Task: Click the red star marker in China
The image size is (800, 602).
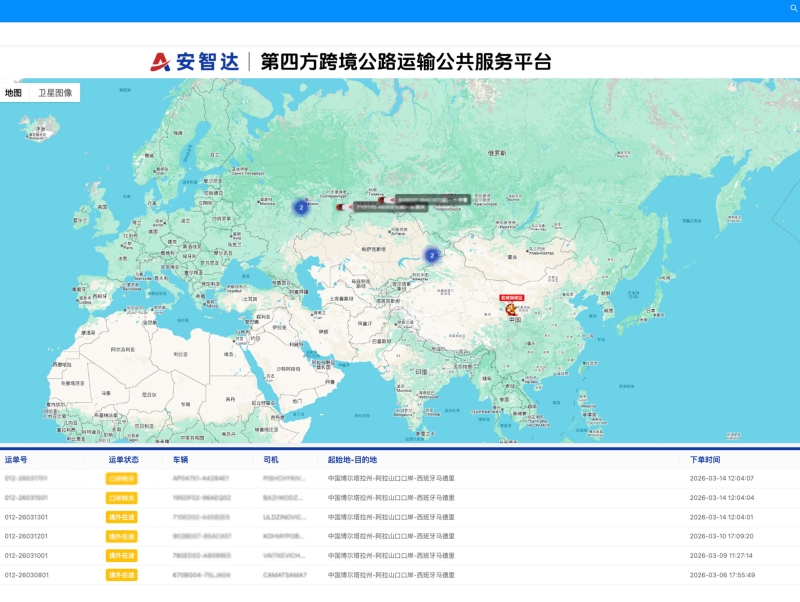Action: point(511,309)
